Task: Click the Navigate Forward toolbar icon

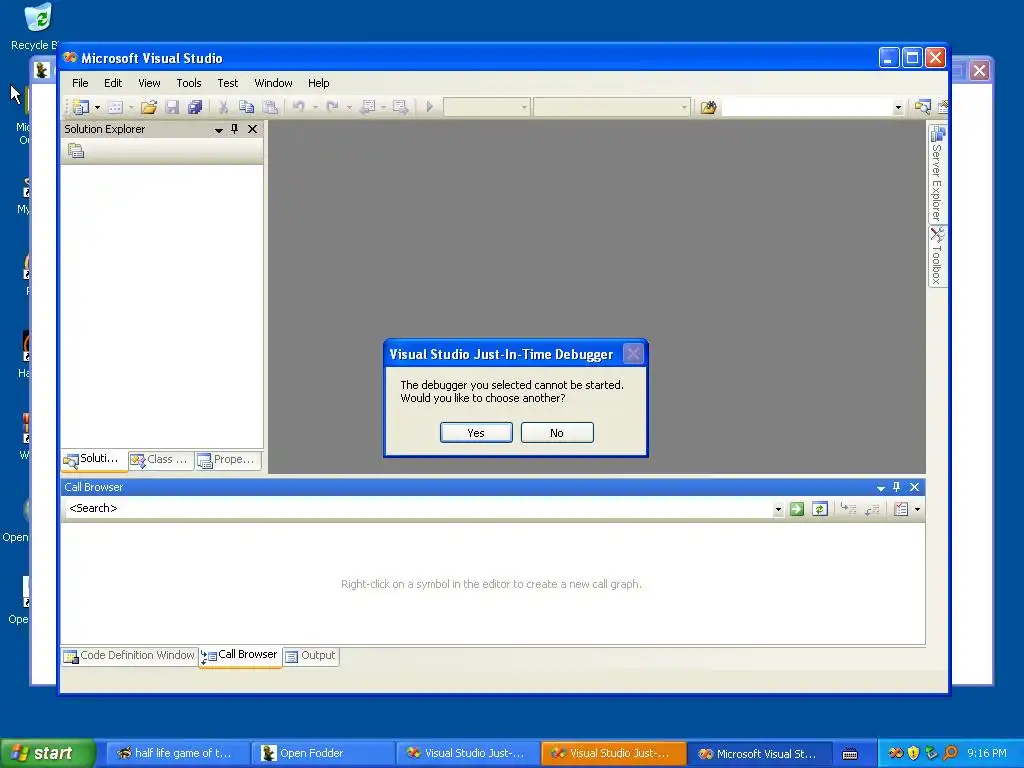Action: pos(400,107)
